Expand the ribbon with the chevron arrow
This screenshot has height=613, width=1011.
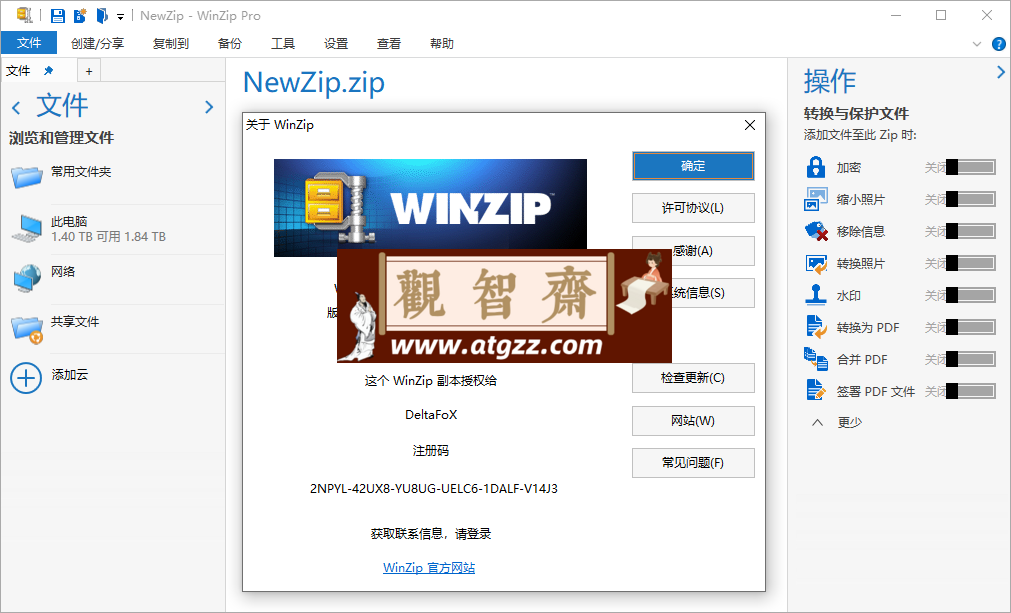click(977, 44)
